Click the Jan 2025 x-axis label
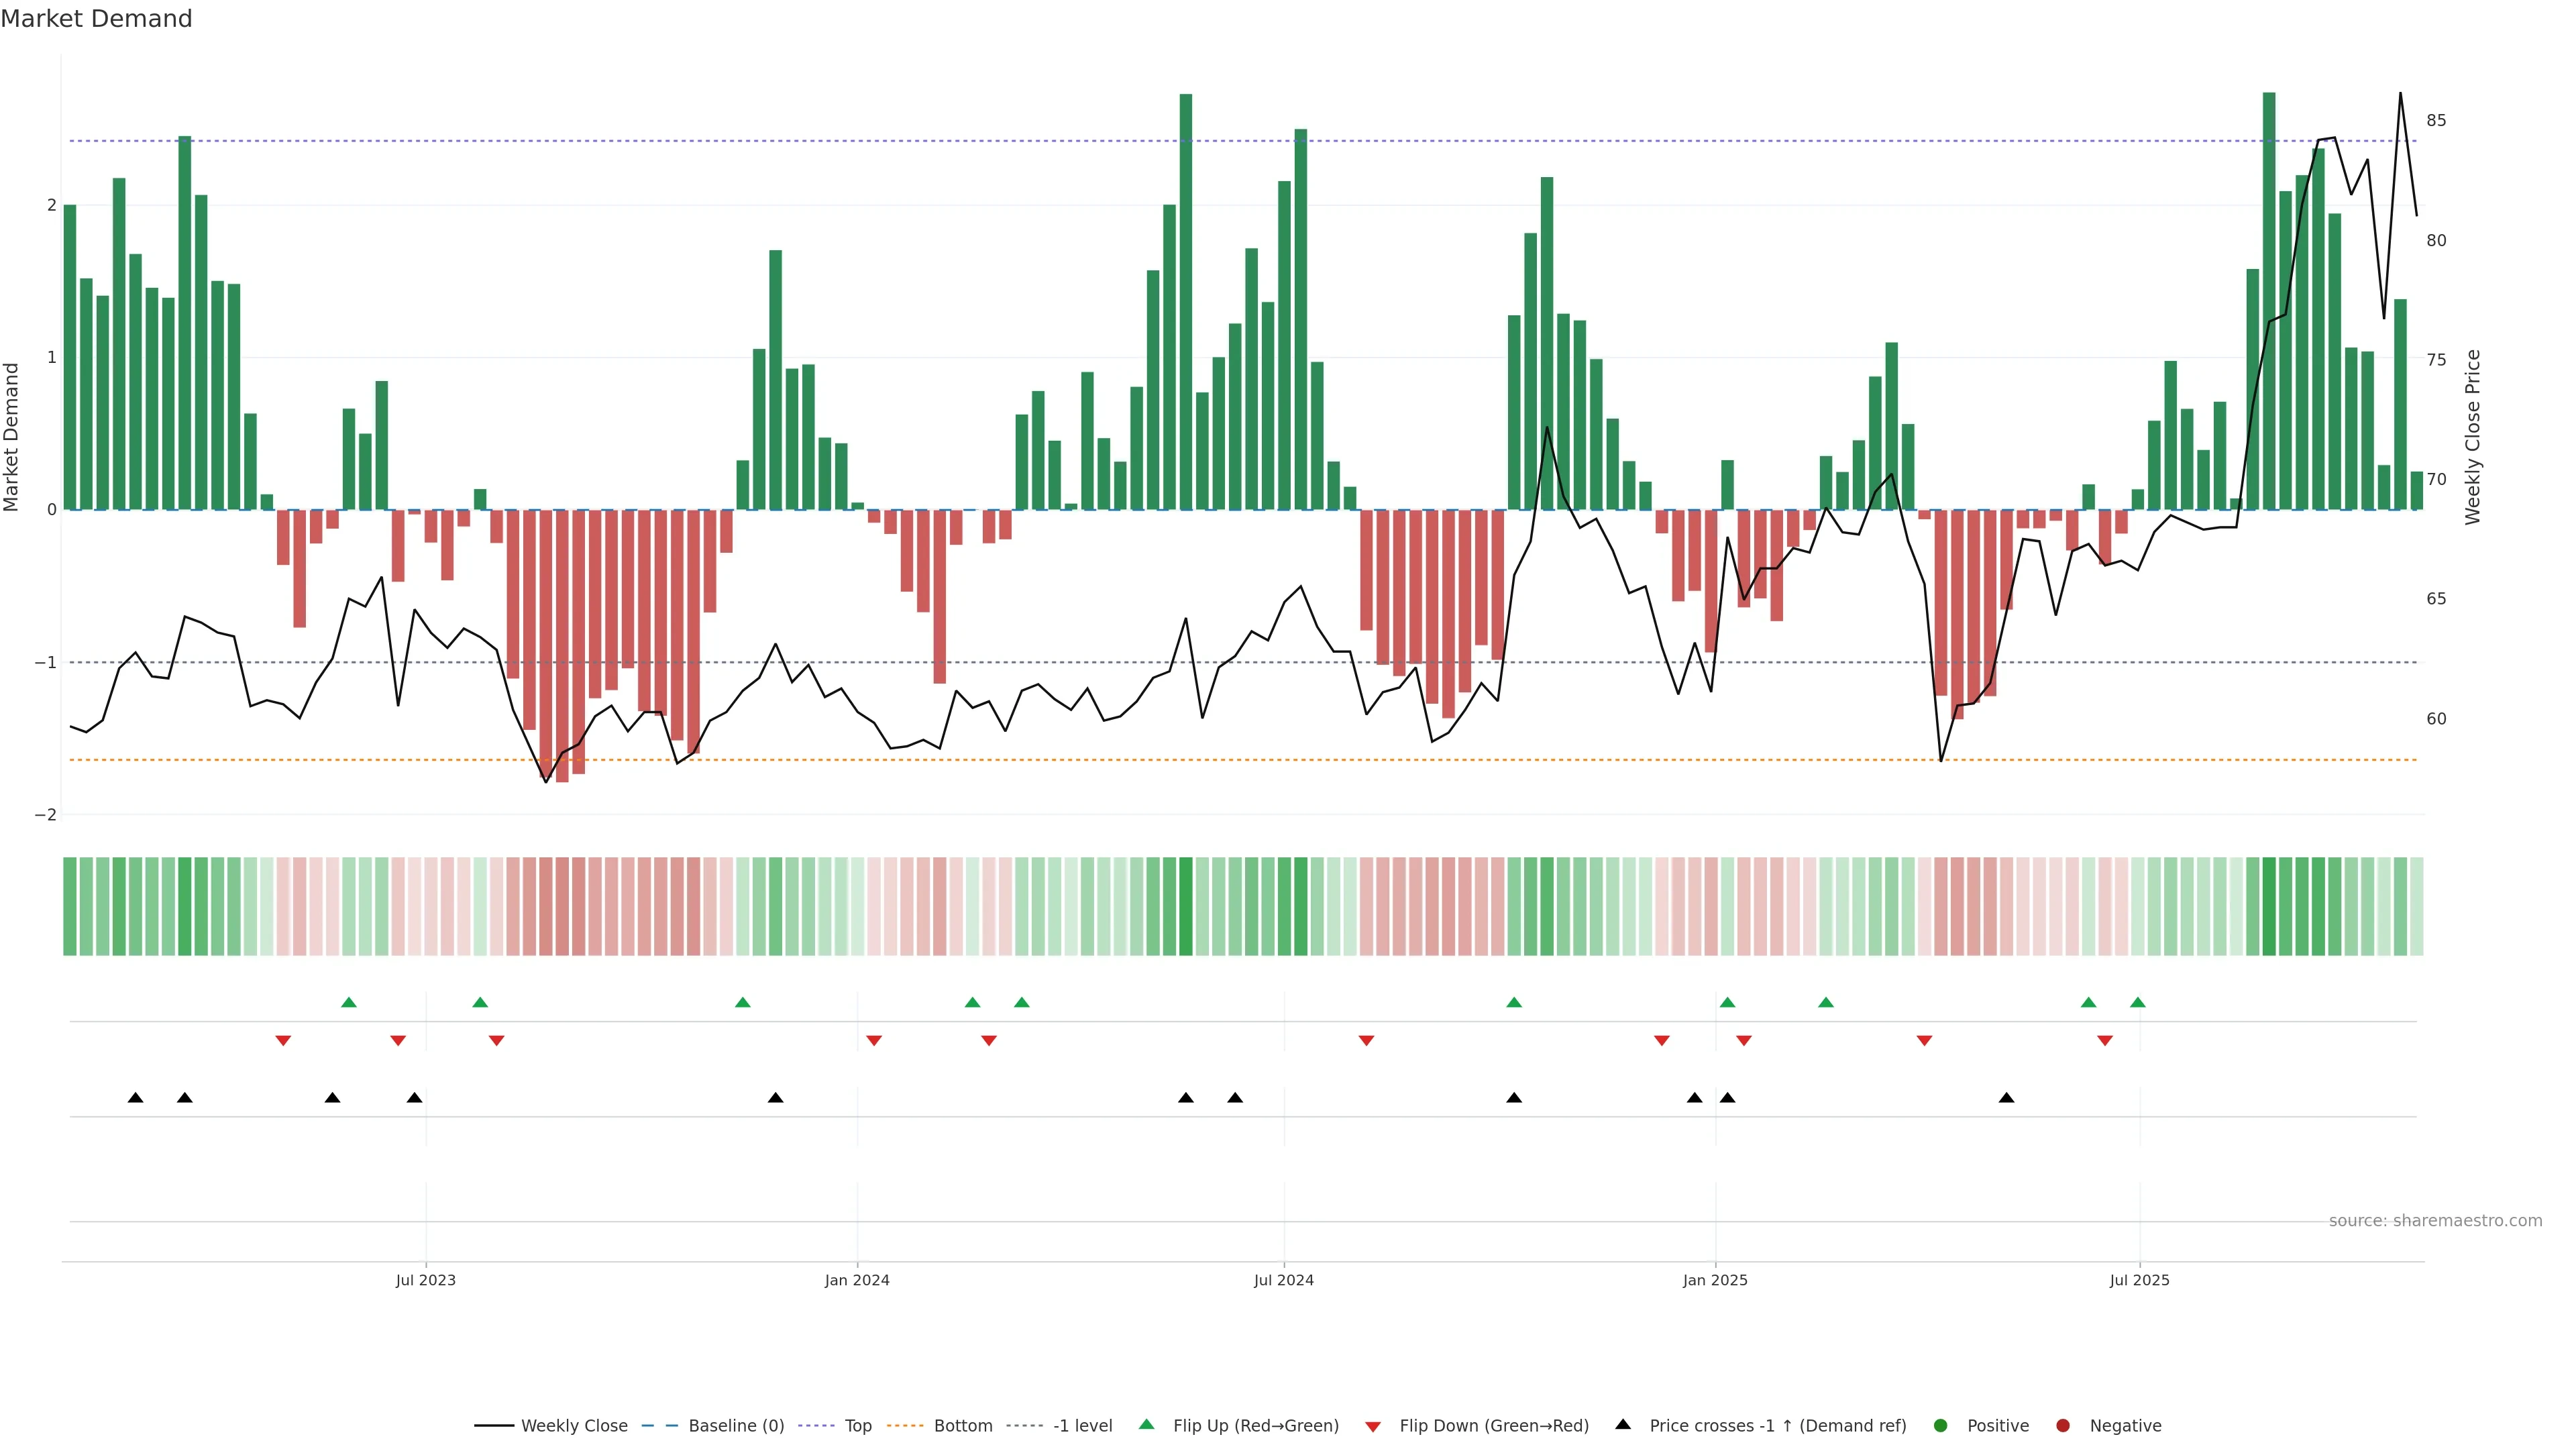Screen dimensions: 2576x1449 (1714, 1280)
